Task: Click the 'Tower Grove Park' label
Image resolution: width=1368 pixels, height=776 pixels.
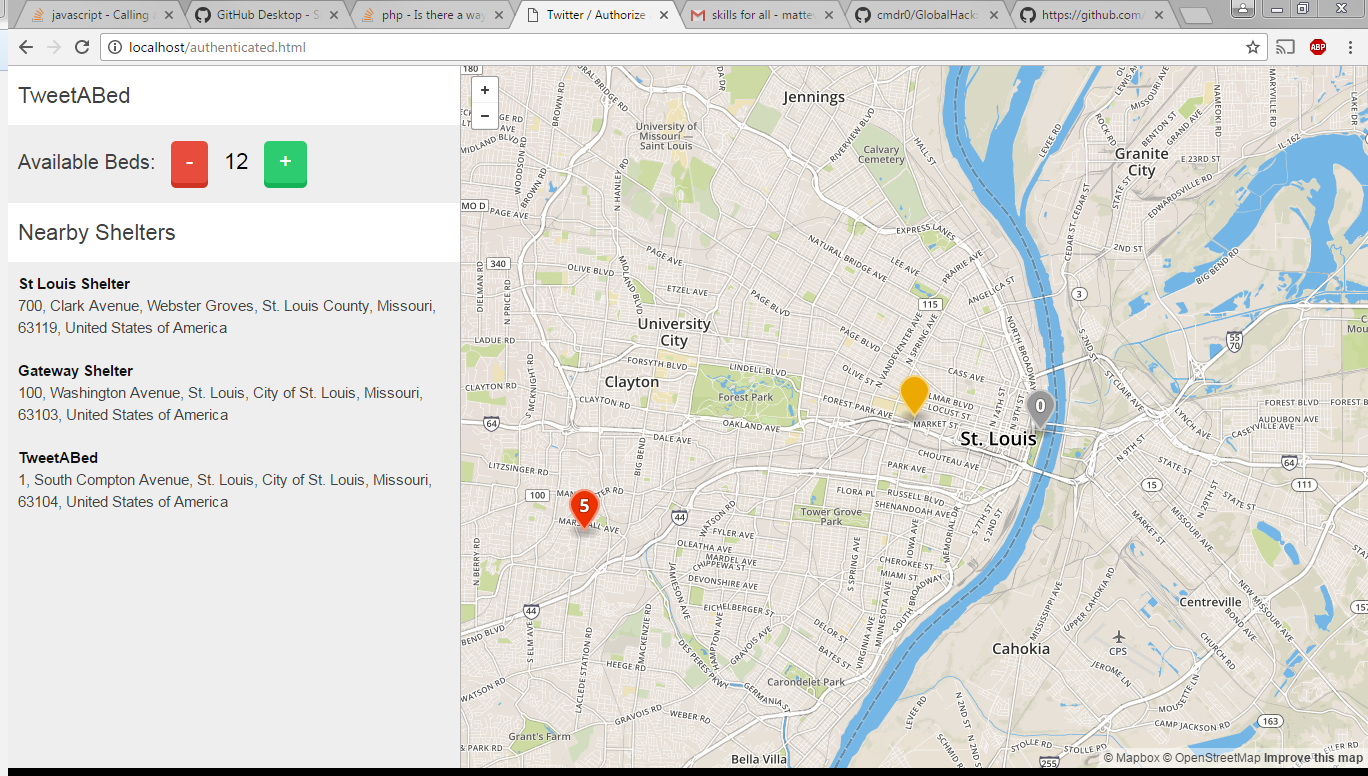Action: click(831, 516)
